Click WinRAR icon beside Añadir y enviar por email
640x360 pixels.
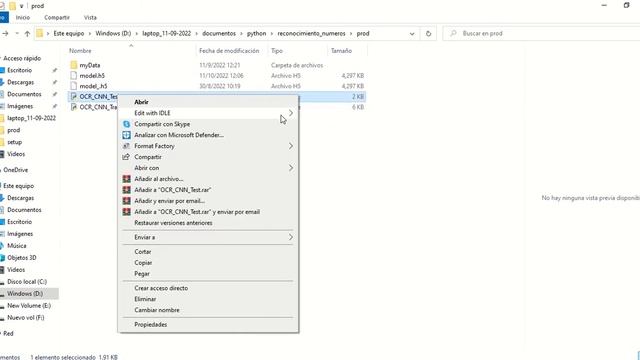(127, 201)
